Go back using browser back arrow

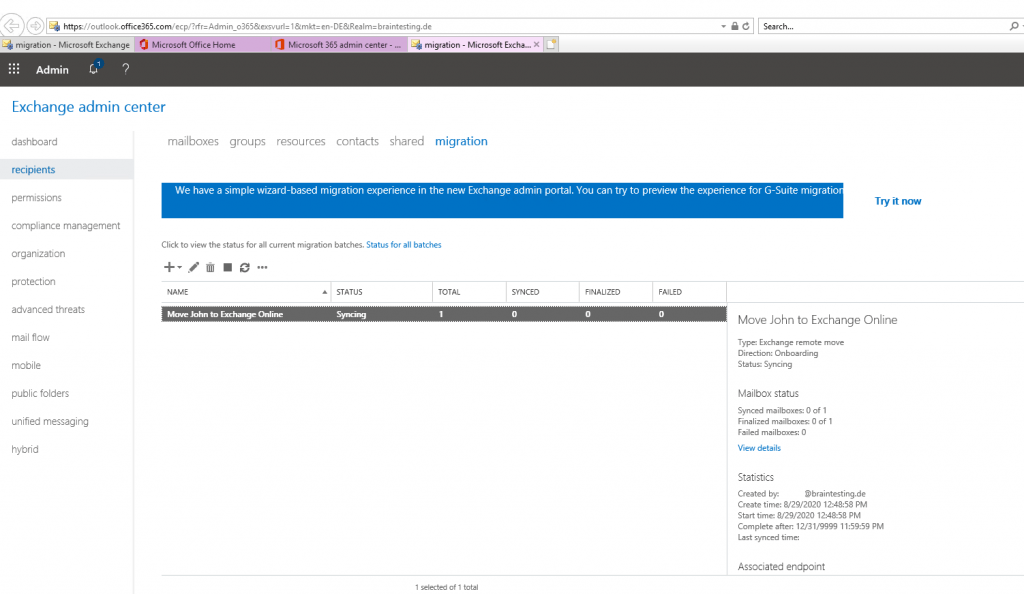[11, 26]
